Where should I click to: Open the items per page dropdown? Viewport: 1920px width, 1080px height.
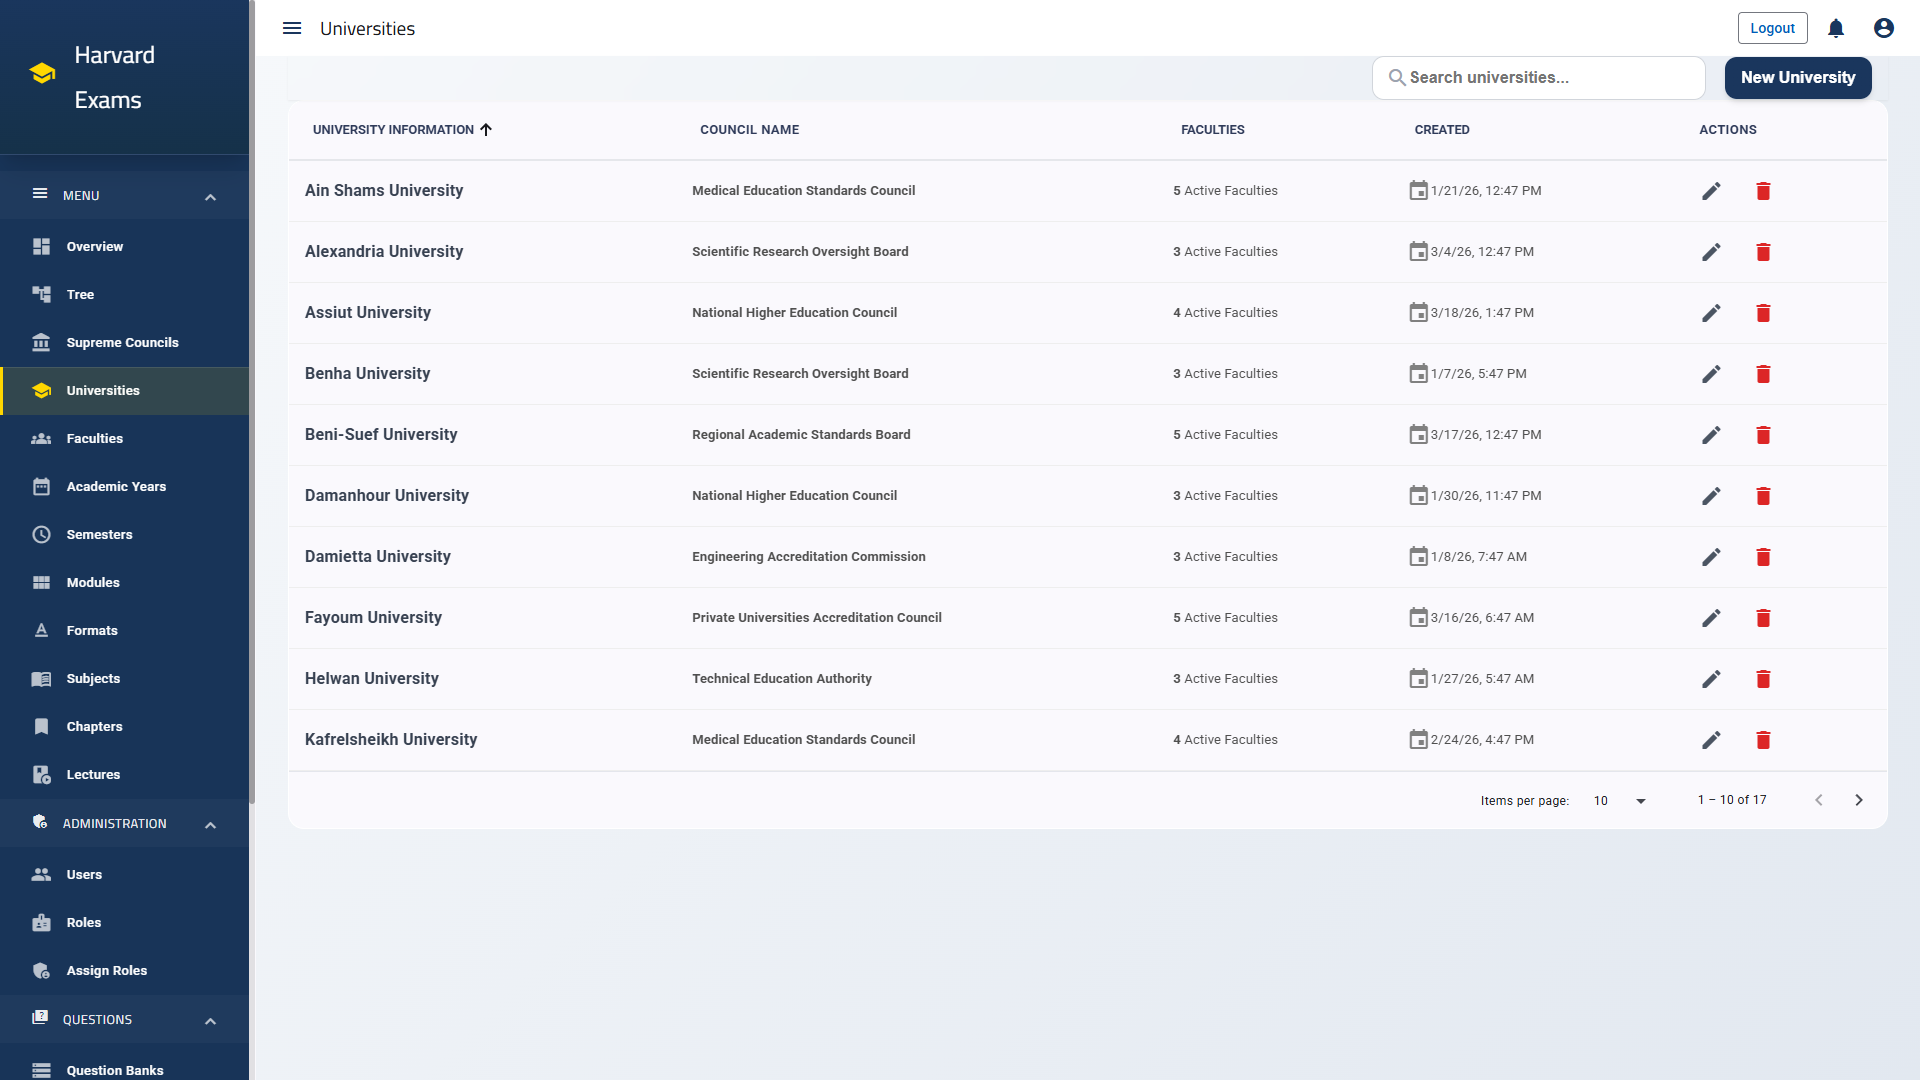[x=1618, y=800]
